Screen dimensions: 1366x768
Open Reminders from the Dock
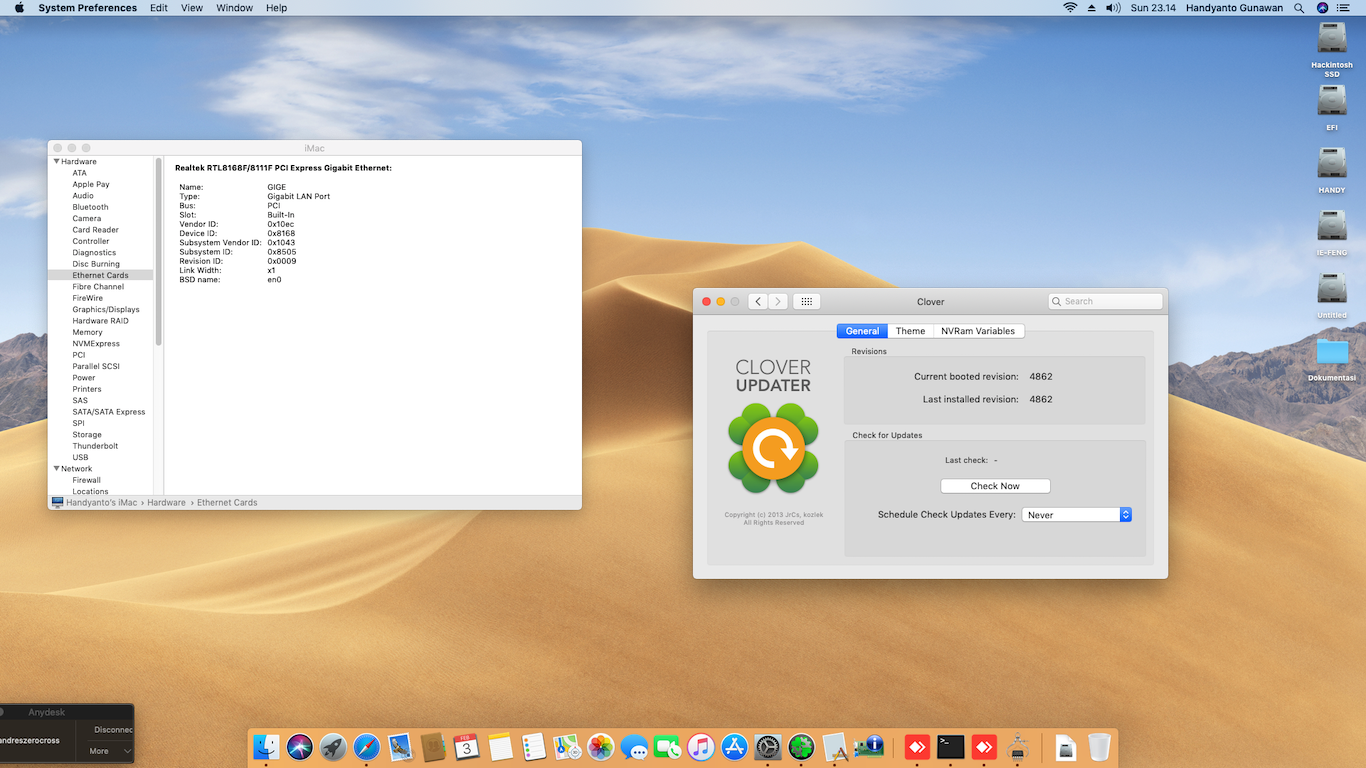[534, 747]
